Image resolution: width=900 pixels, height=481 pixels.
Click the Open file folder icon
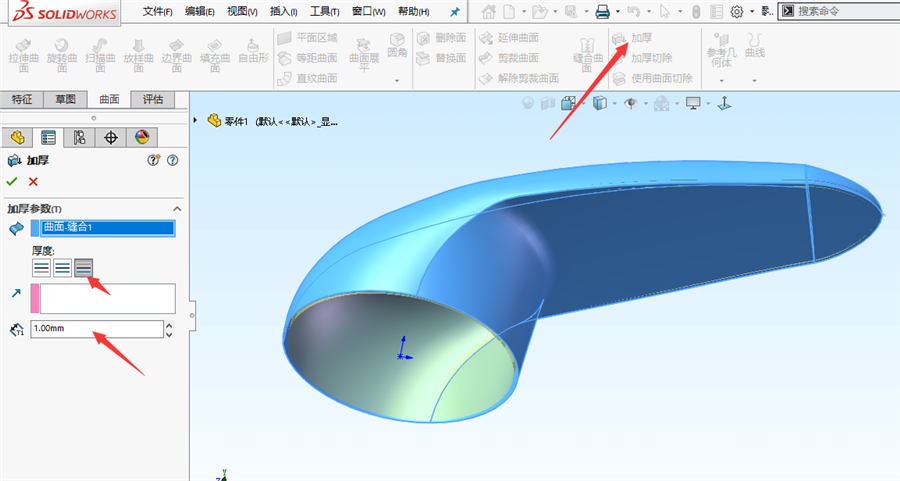[x=539, y=11]
